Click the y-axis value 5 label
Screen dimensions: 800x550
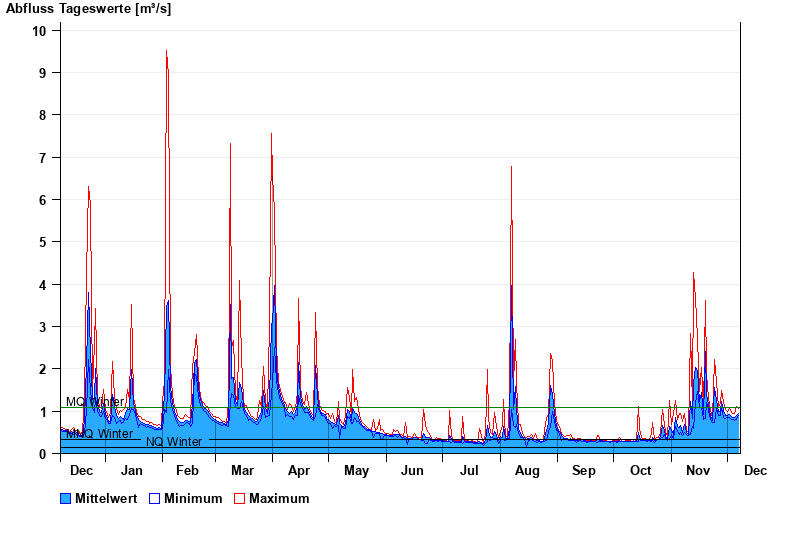pyautogui.click(x=42, y=242)
